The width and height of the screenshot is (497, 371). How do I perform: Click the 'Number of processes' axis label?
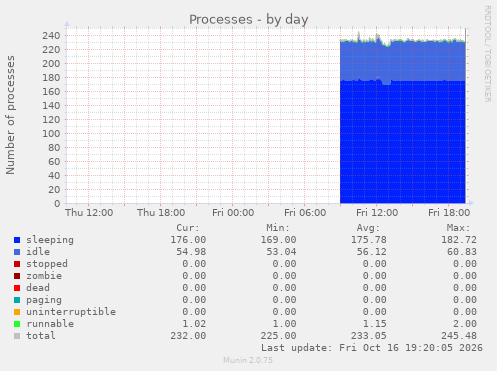pos(10,115)
